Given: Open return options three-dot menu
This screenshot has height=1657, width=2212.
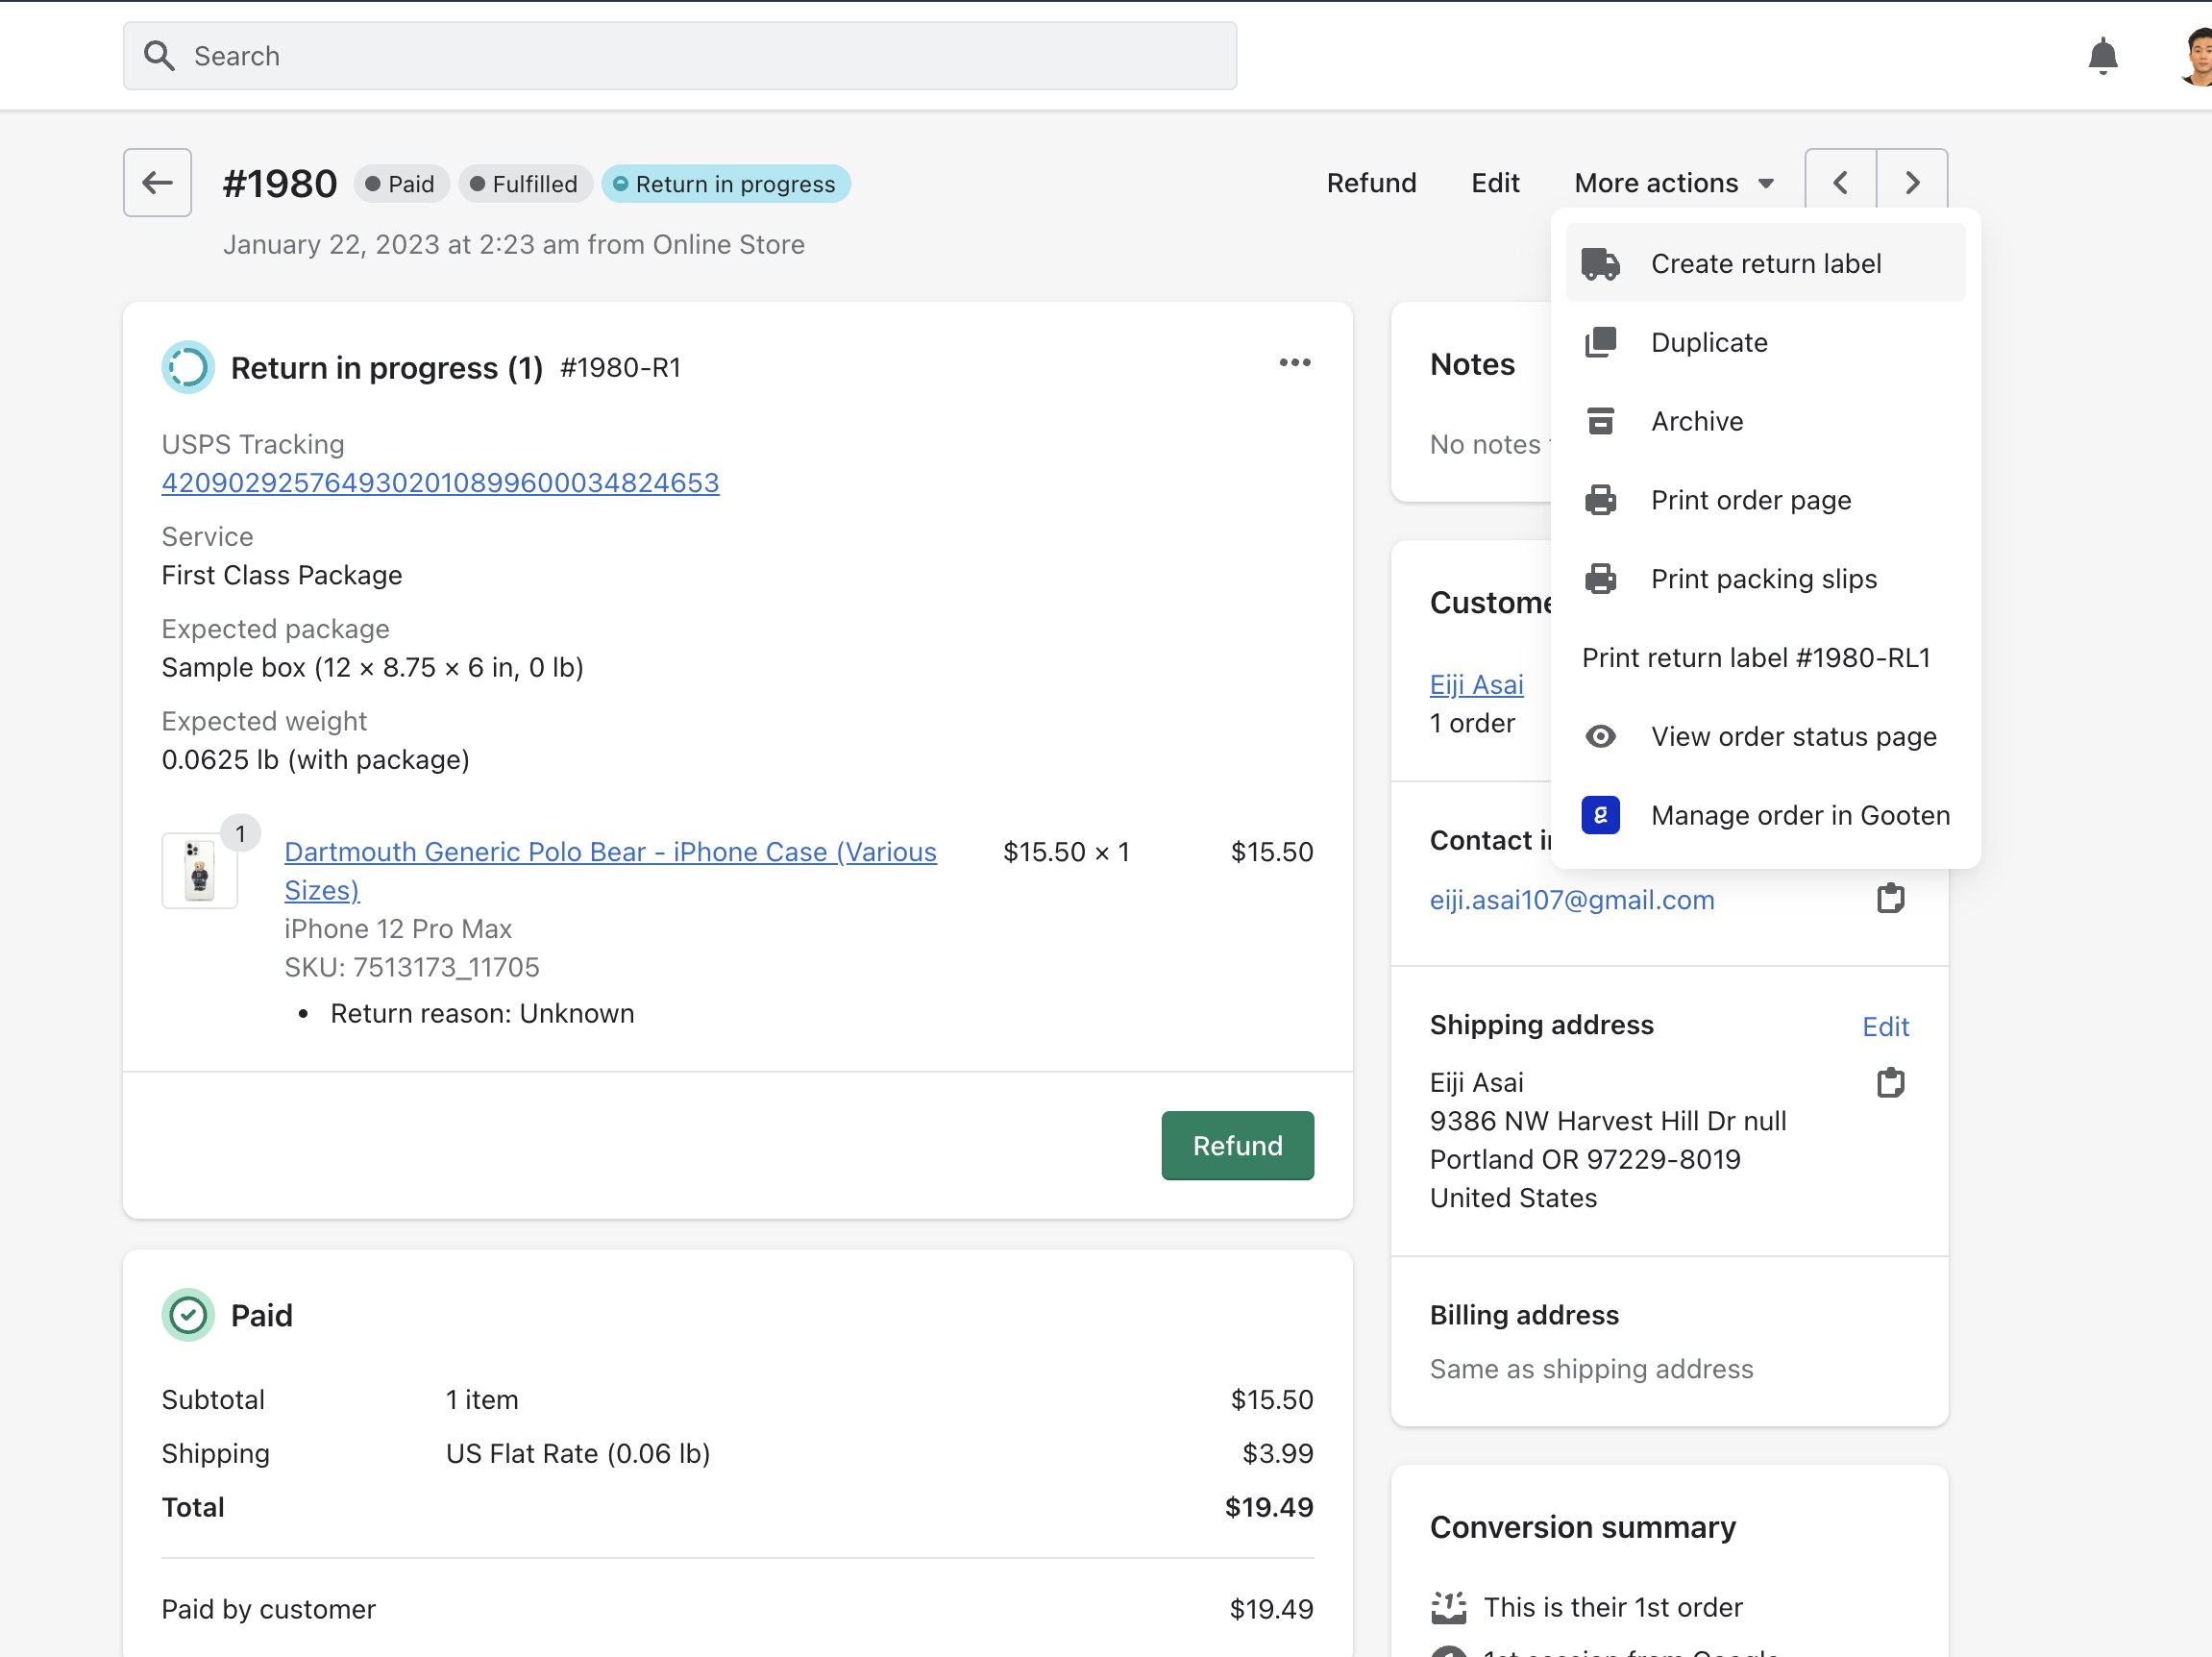Looking at the screenshot, I should click(1294, 363).
